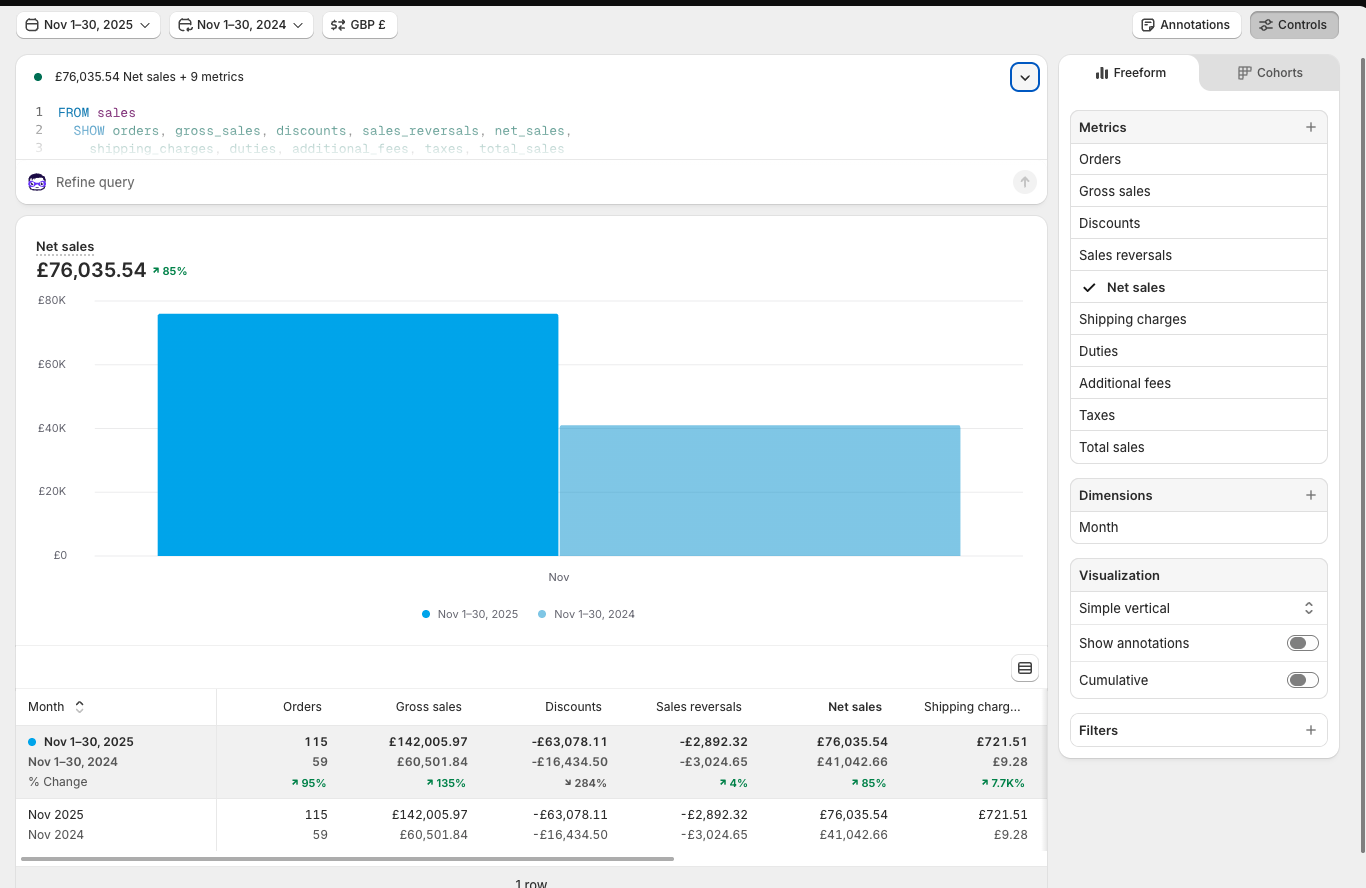Click the light blue 2024 chart bar

(760, 491)
